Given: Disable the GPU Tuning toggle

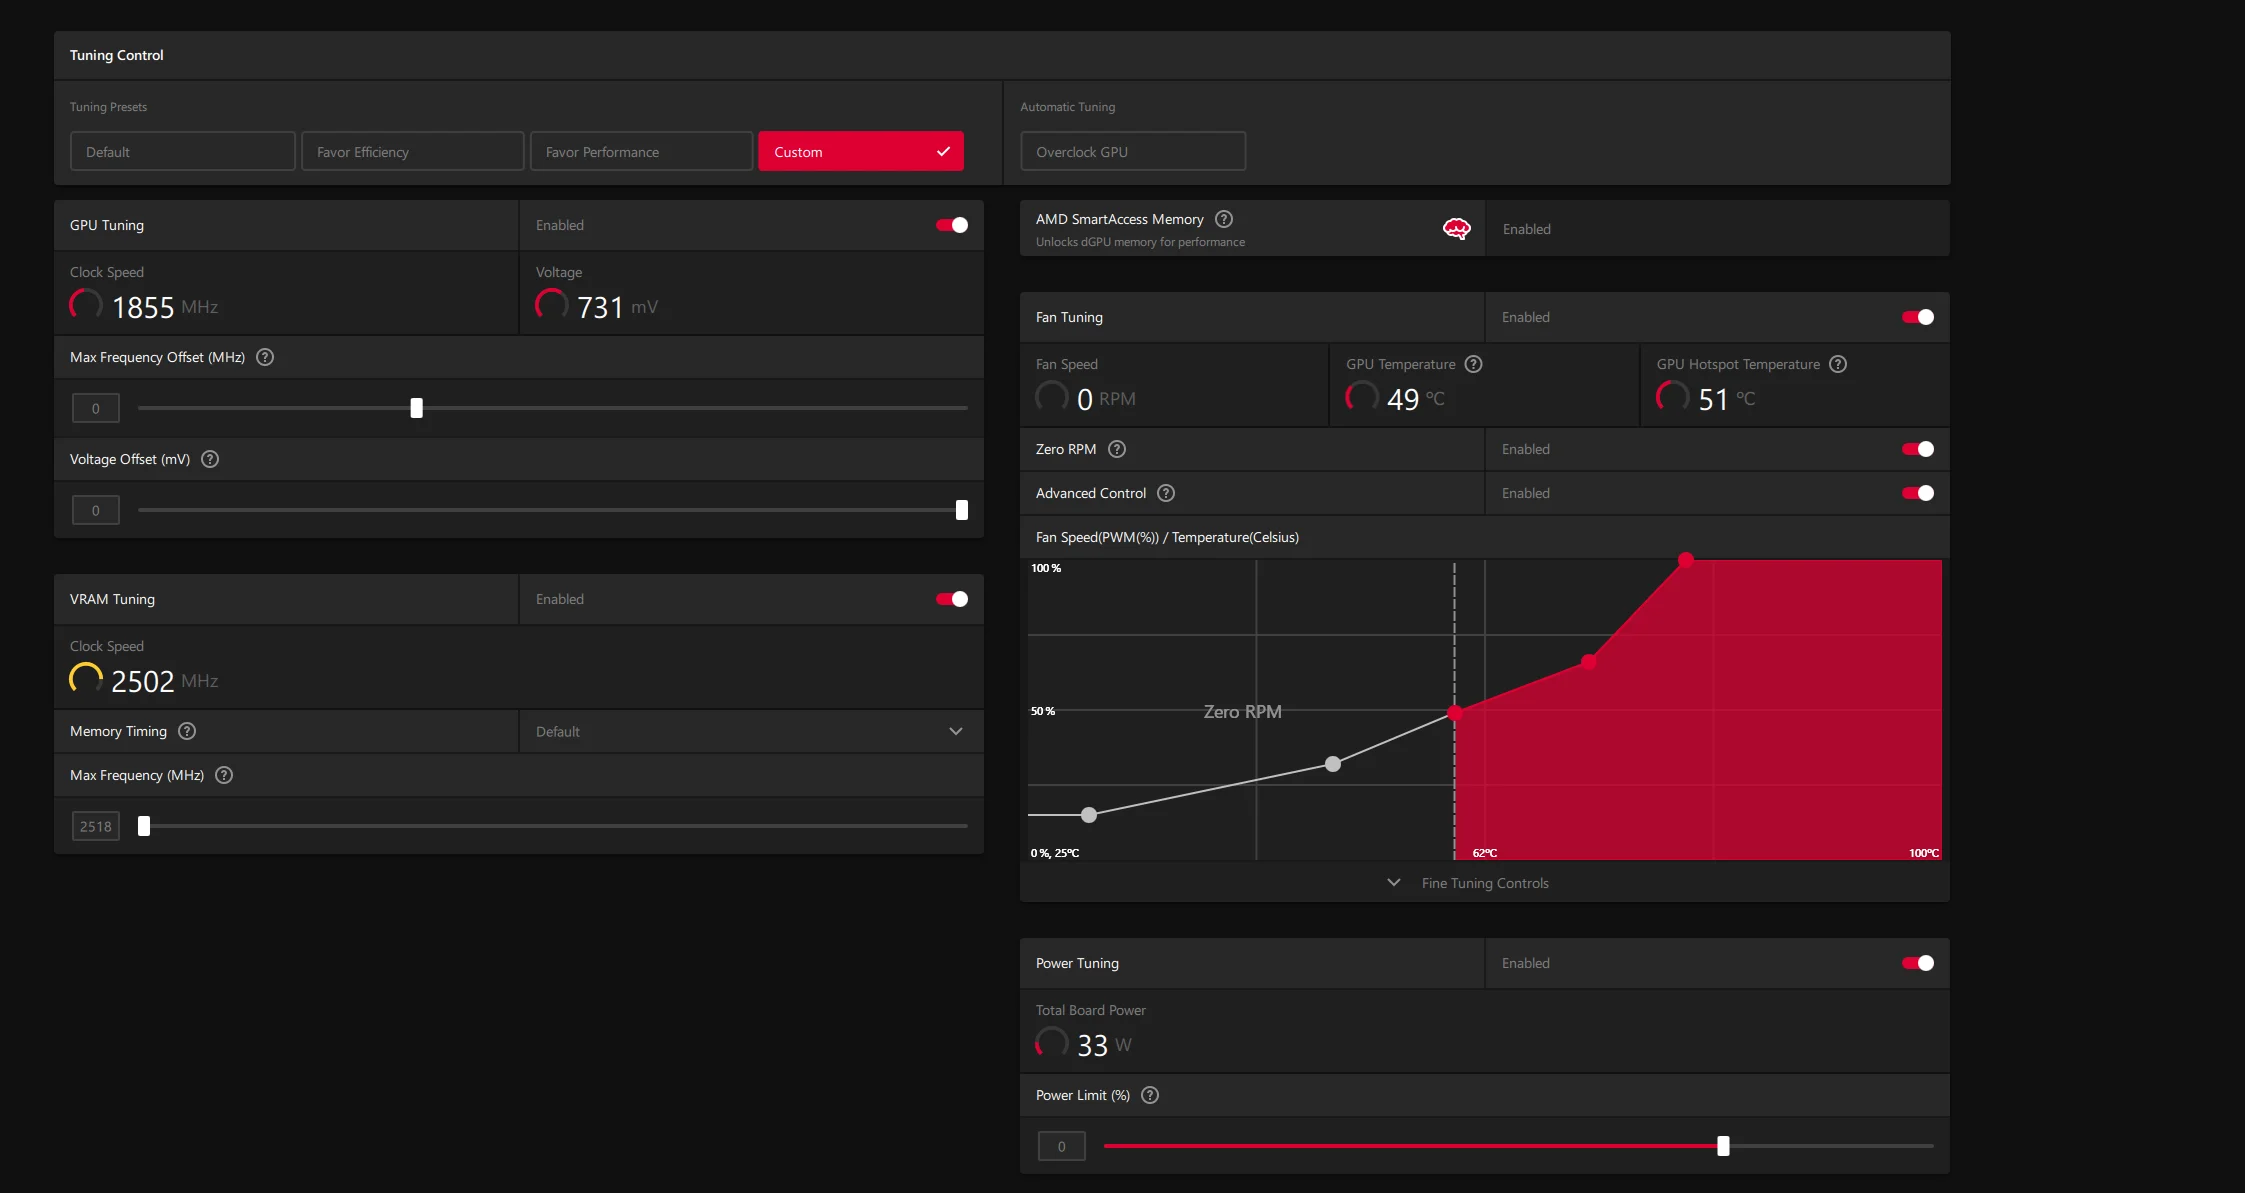Looking at the screenshot, I should tap(952, 225).
